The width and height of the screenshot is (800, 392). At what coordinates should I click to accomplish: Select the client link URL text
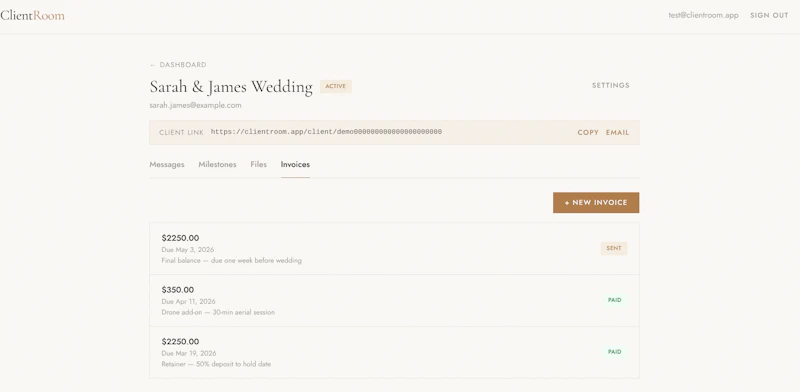pos(326,132)
